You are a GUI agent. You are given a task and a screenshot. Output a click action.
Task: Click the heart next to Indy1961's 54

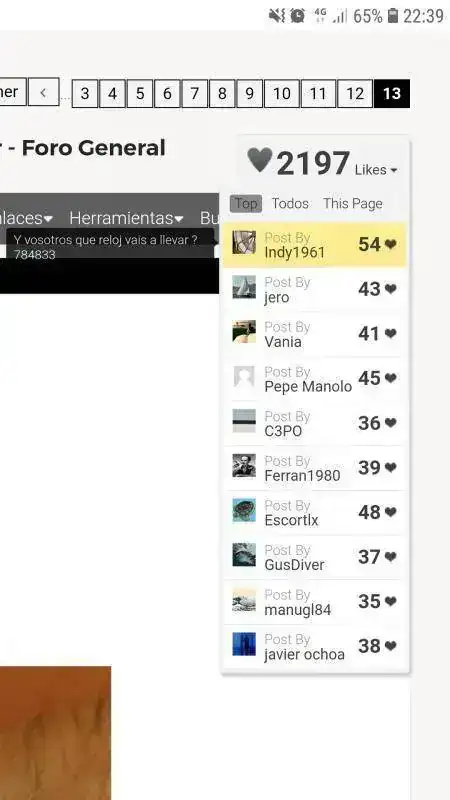(x=391, y=244)
